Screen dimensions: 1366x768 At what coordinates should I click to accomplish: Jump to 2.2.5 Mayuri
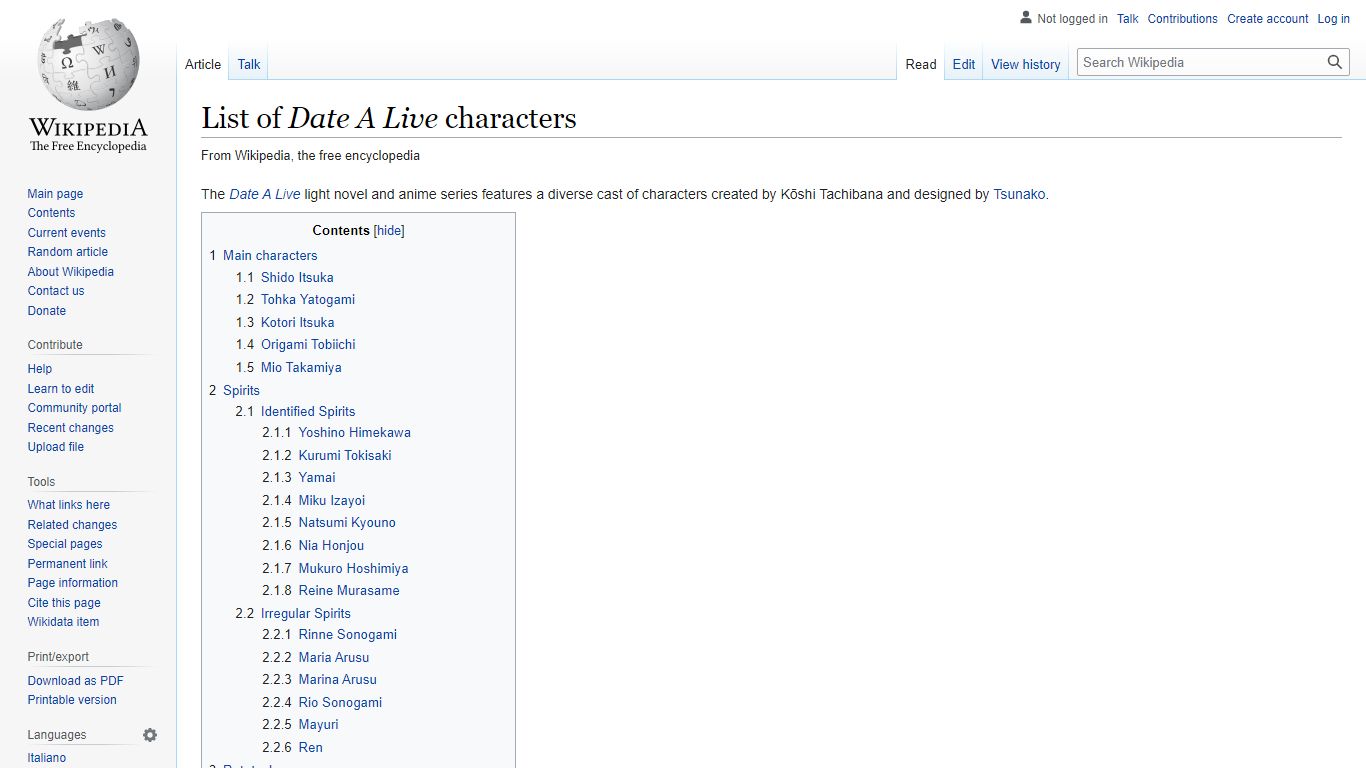pos(300,724)
